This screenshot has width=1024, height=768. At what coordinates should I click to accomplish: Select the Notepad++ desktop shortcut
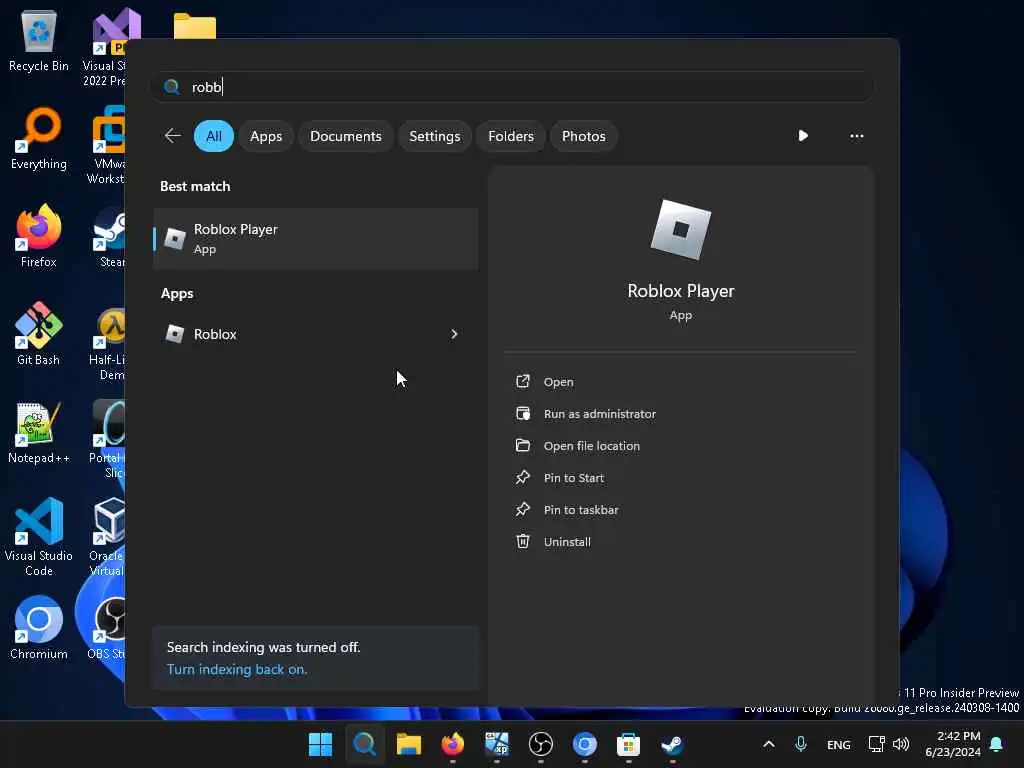tap(39, 432)
